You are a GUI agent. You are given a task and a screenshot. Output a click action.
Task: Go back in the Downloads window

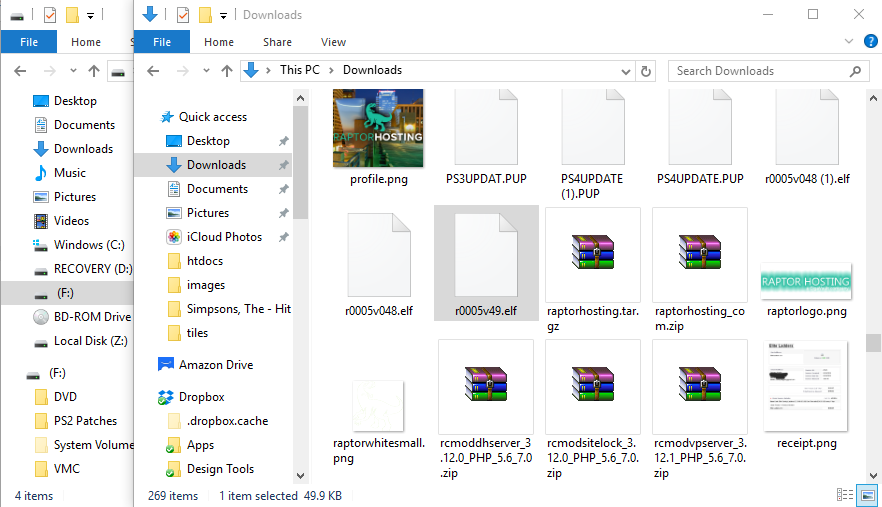pyautogui.click(x=153, y=71)
